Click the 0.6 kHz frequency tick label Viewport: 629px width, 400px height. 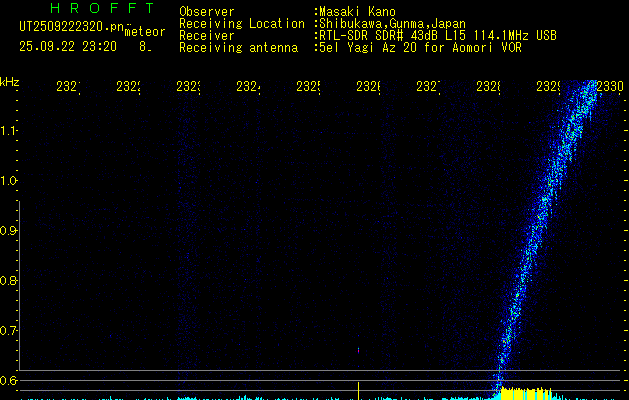click(x=8, y=380)
